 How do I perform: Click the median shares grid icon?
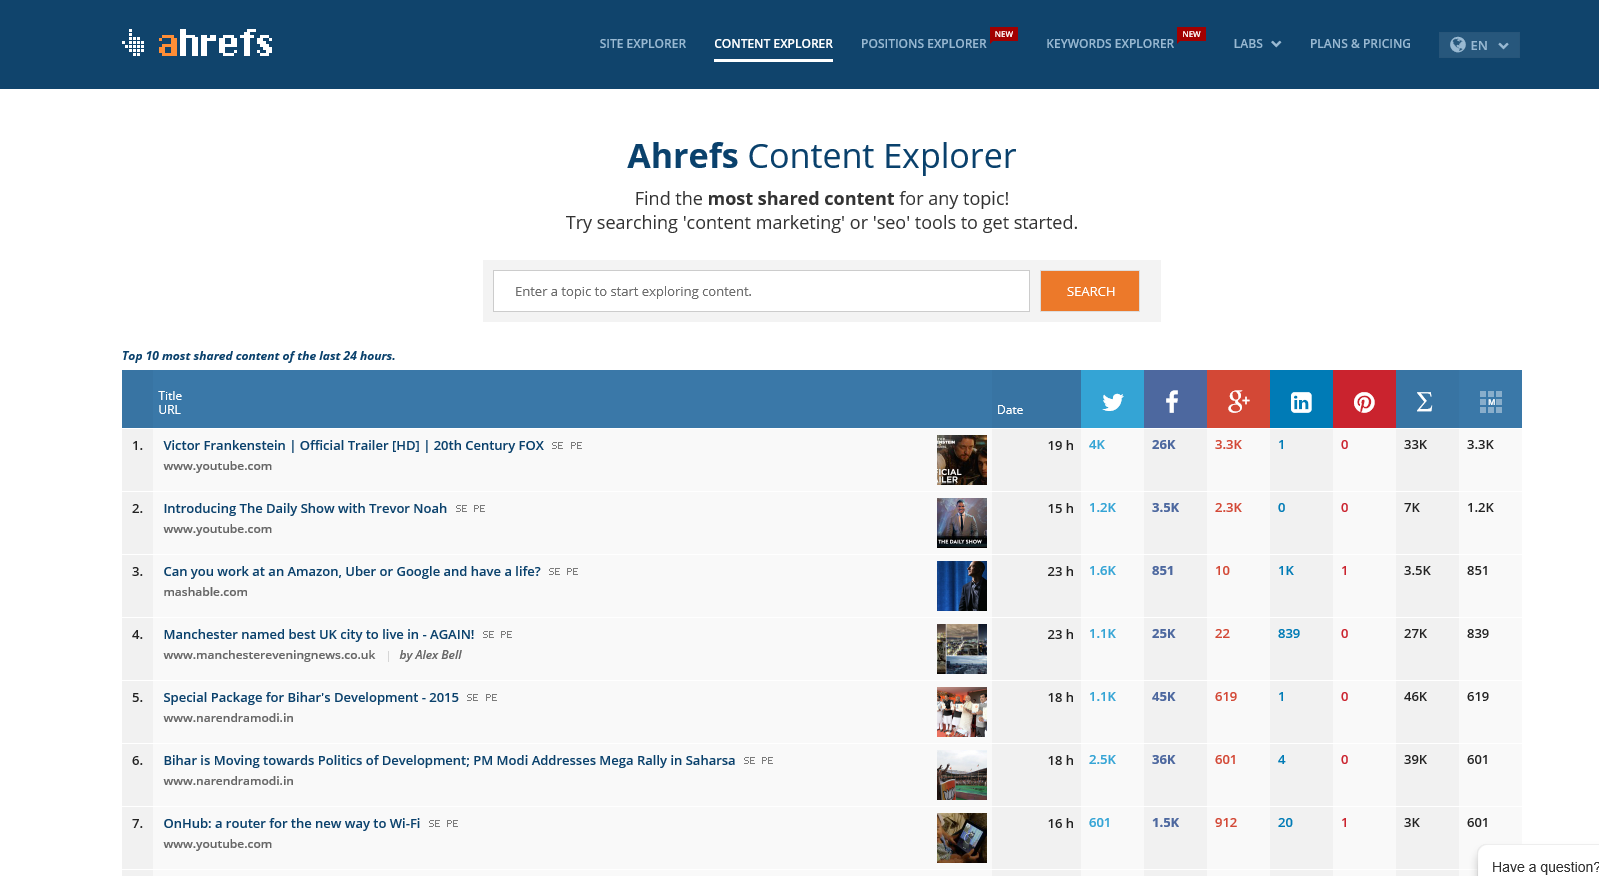tap(1490, 401)
